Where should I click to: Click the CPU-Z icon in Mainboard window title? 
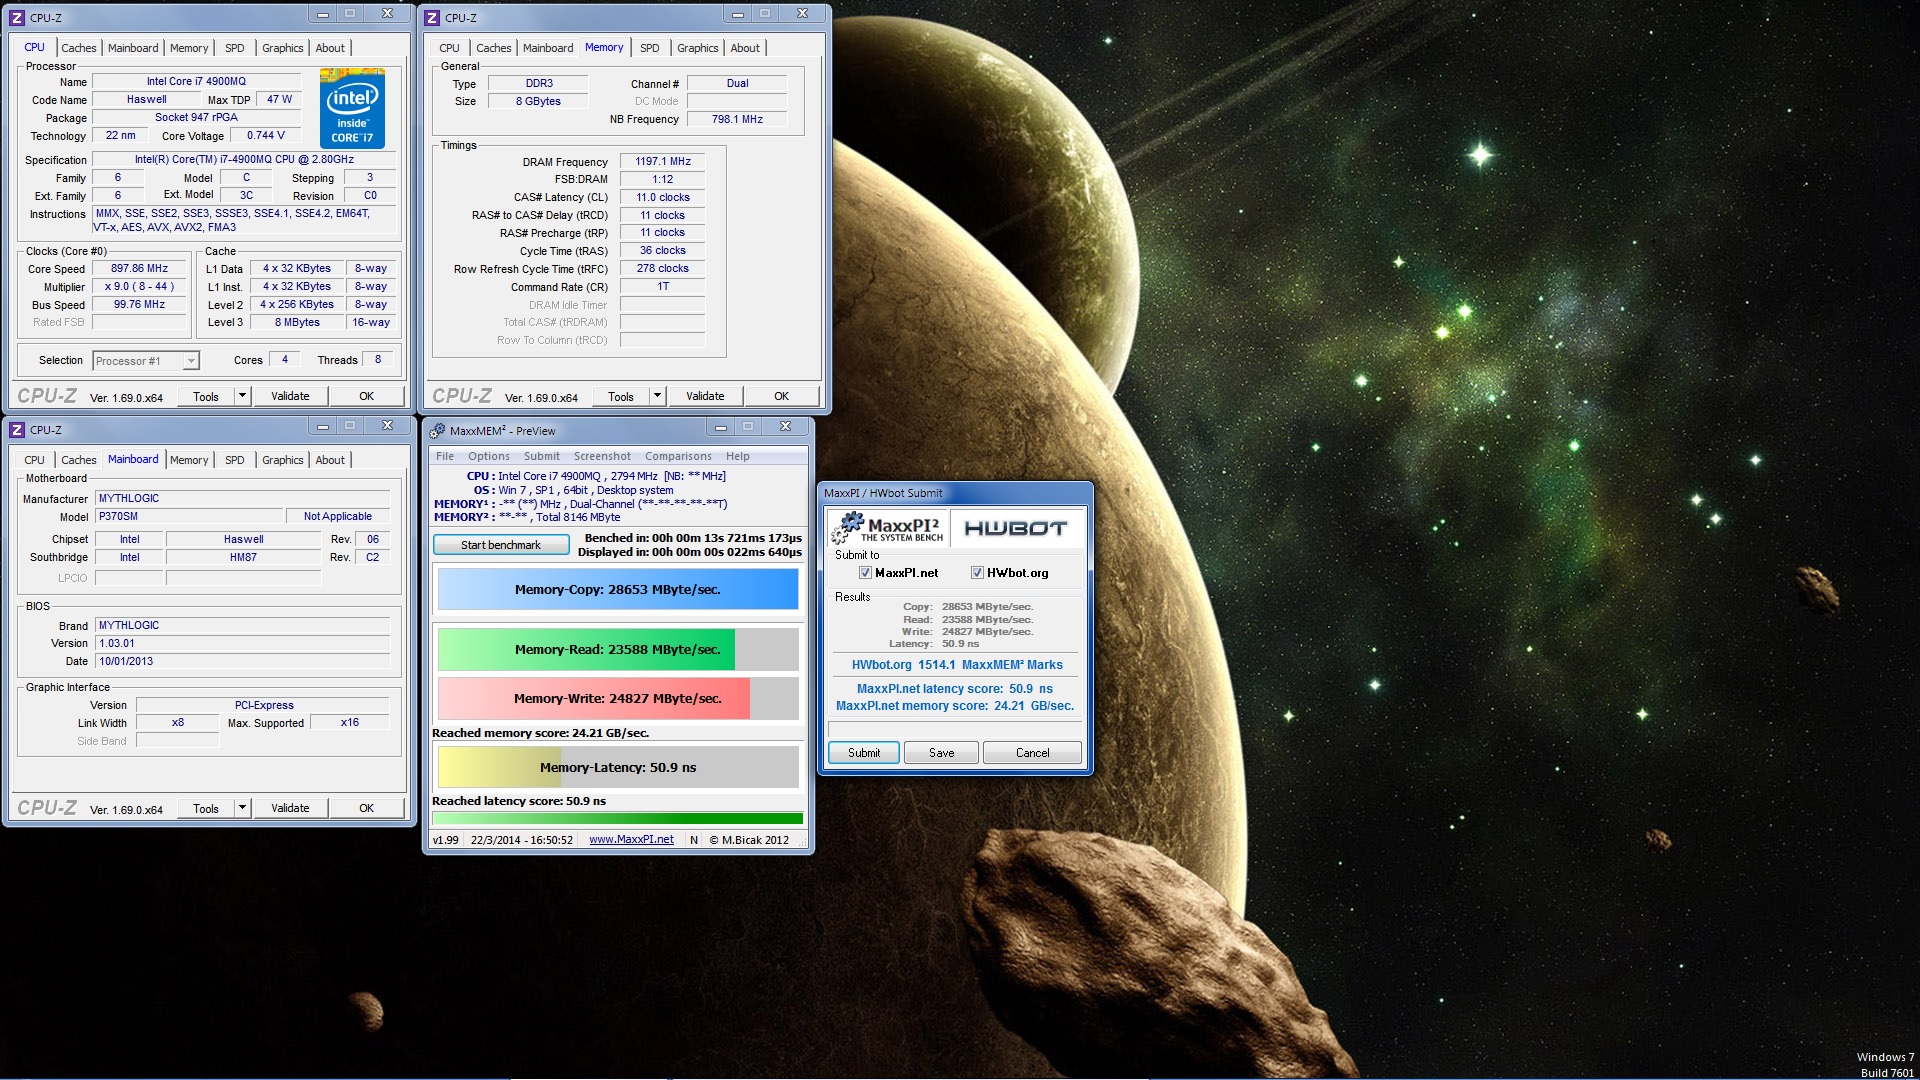(17, 429)
